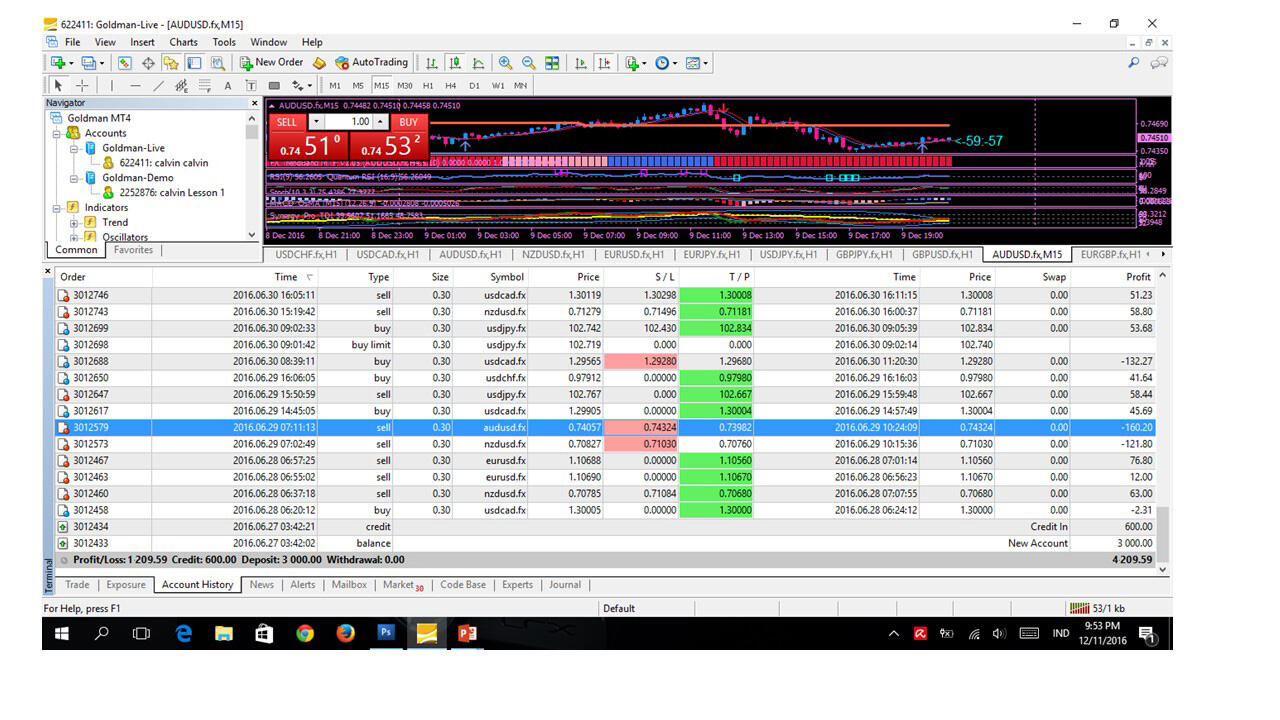The image size is (1280, 720).
Task: Toggle the Terminal window icon
Action: click(194, 62)
